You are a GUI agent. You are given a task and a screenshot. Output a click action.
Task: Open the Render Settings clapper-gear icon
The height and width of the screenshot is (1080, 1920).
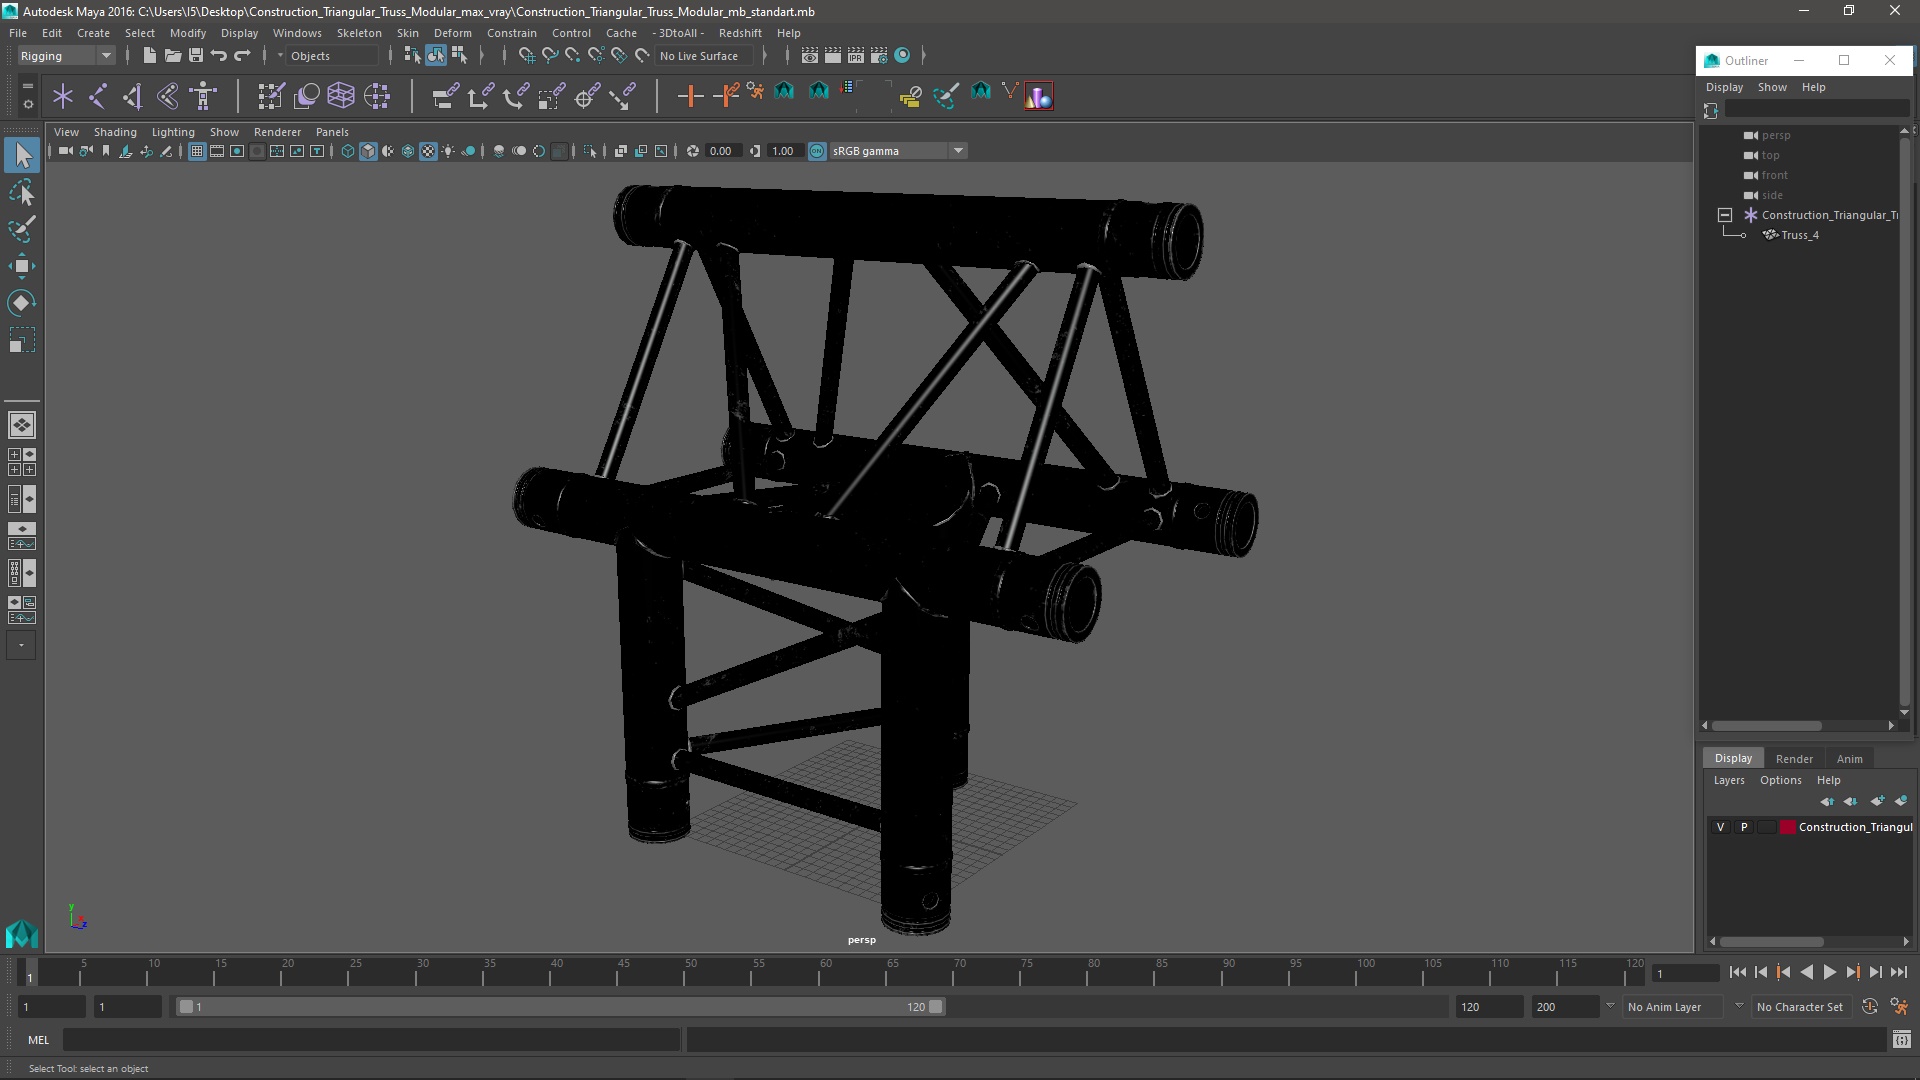click(878, 55)
